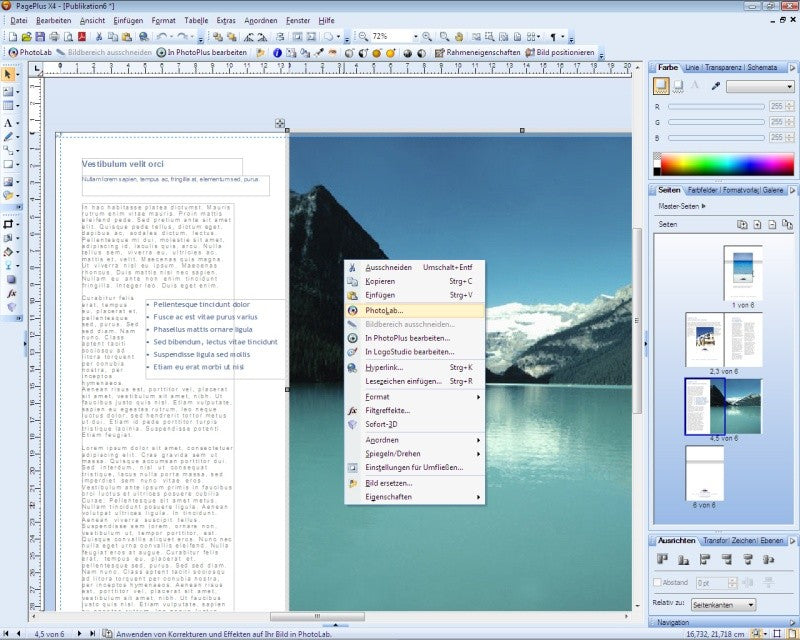Select the Crop tool in left toolbar

coord(8,225)
